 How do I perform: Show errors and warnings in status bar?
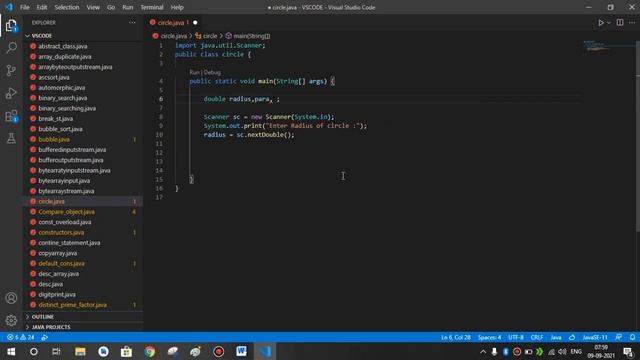click(x=20, y=338)
